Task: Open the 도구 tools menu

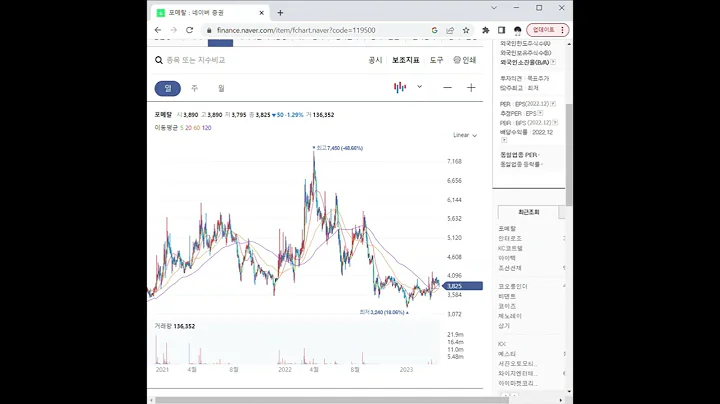Action: point(436,60)
